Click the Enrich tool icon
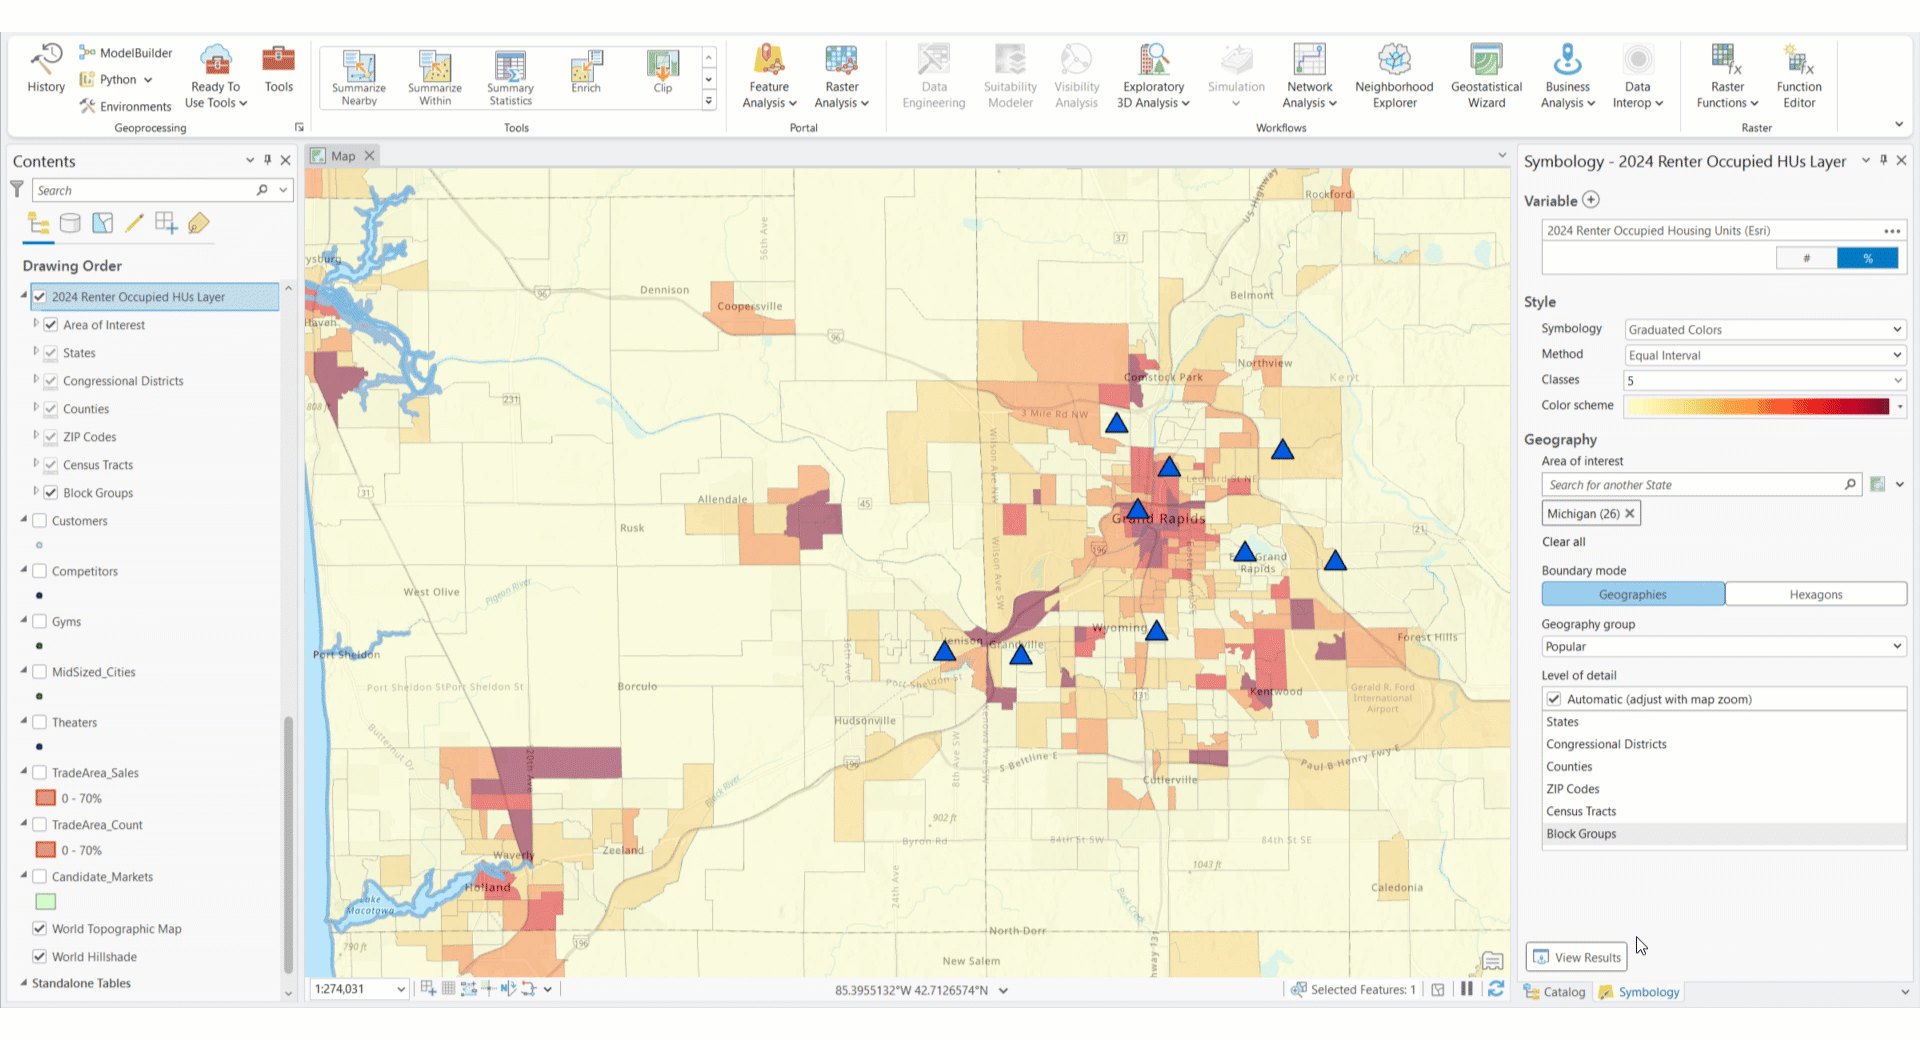 point(586,72)
